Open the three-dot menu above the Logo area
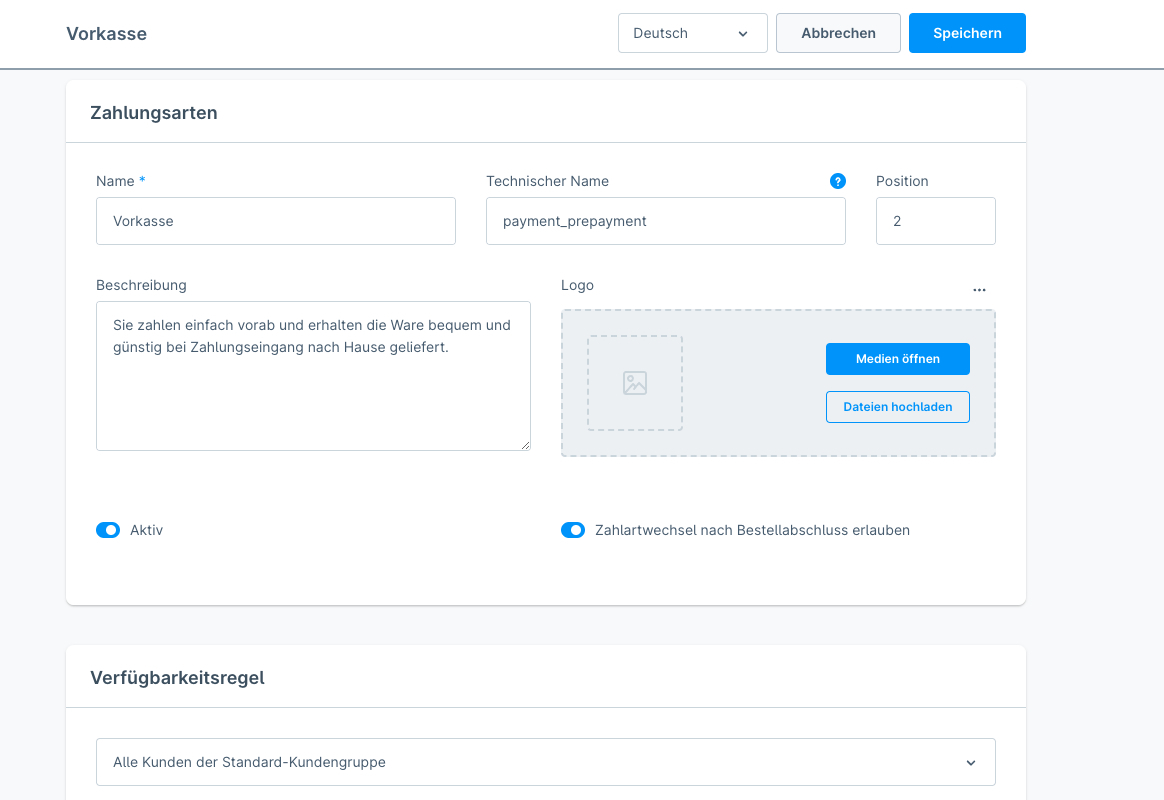 tap(979, 290)
